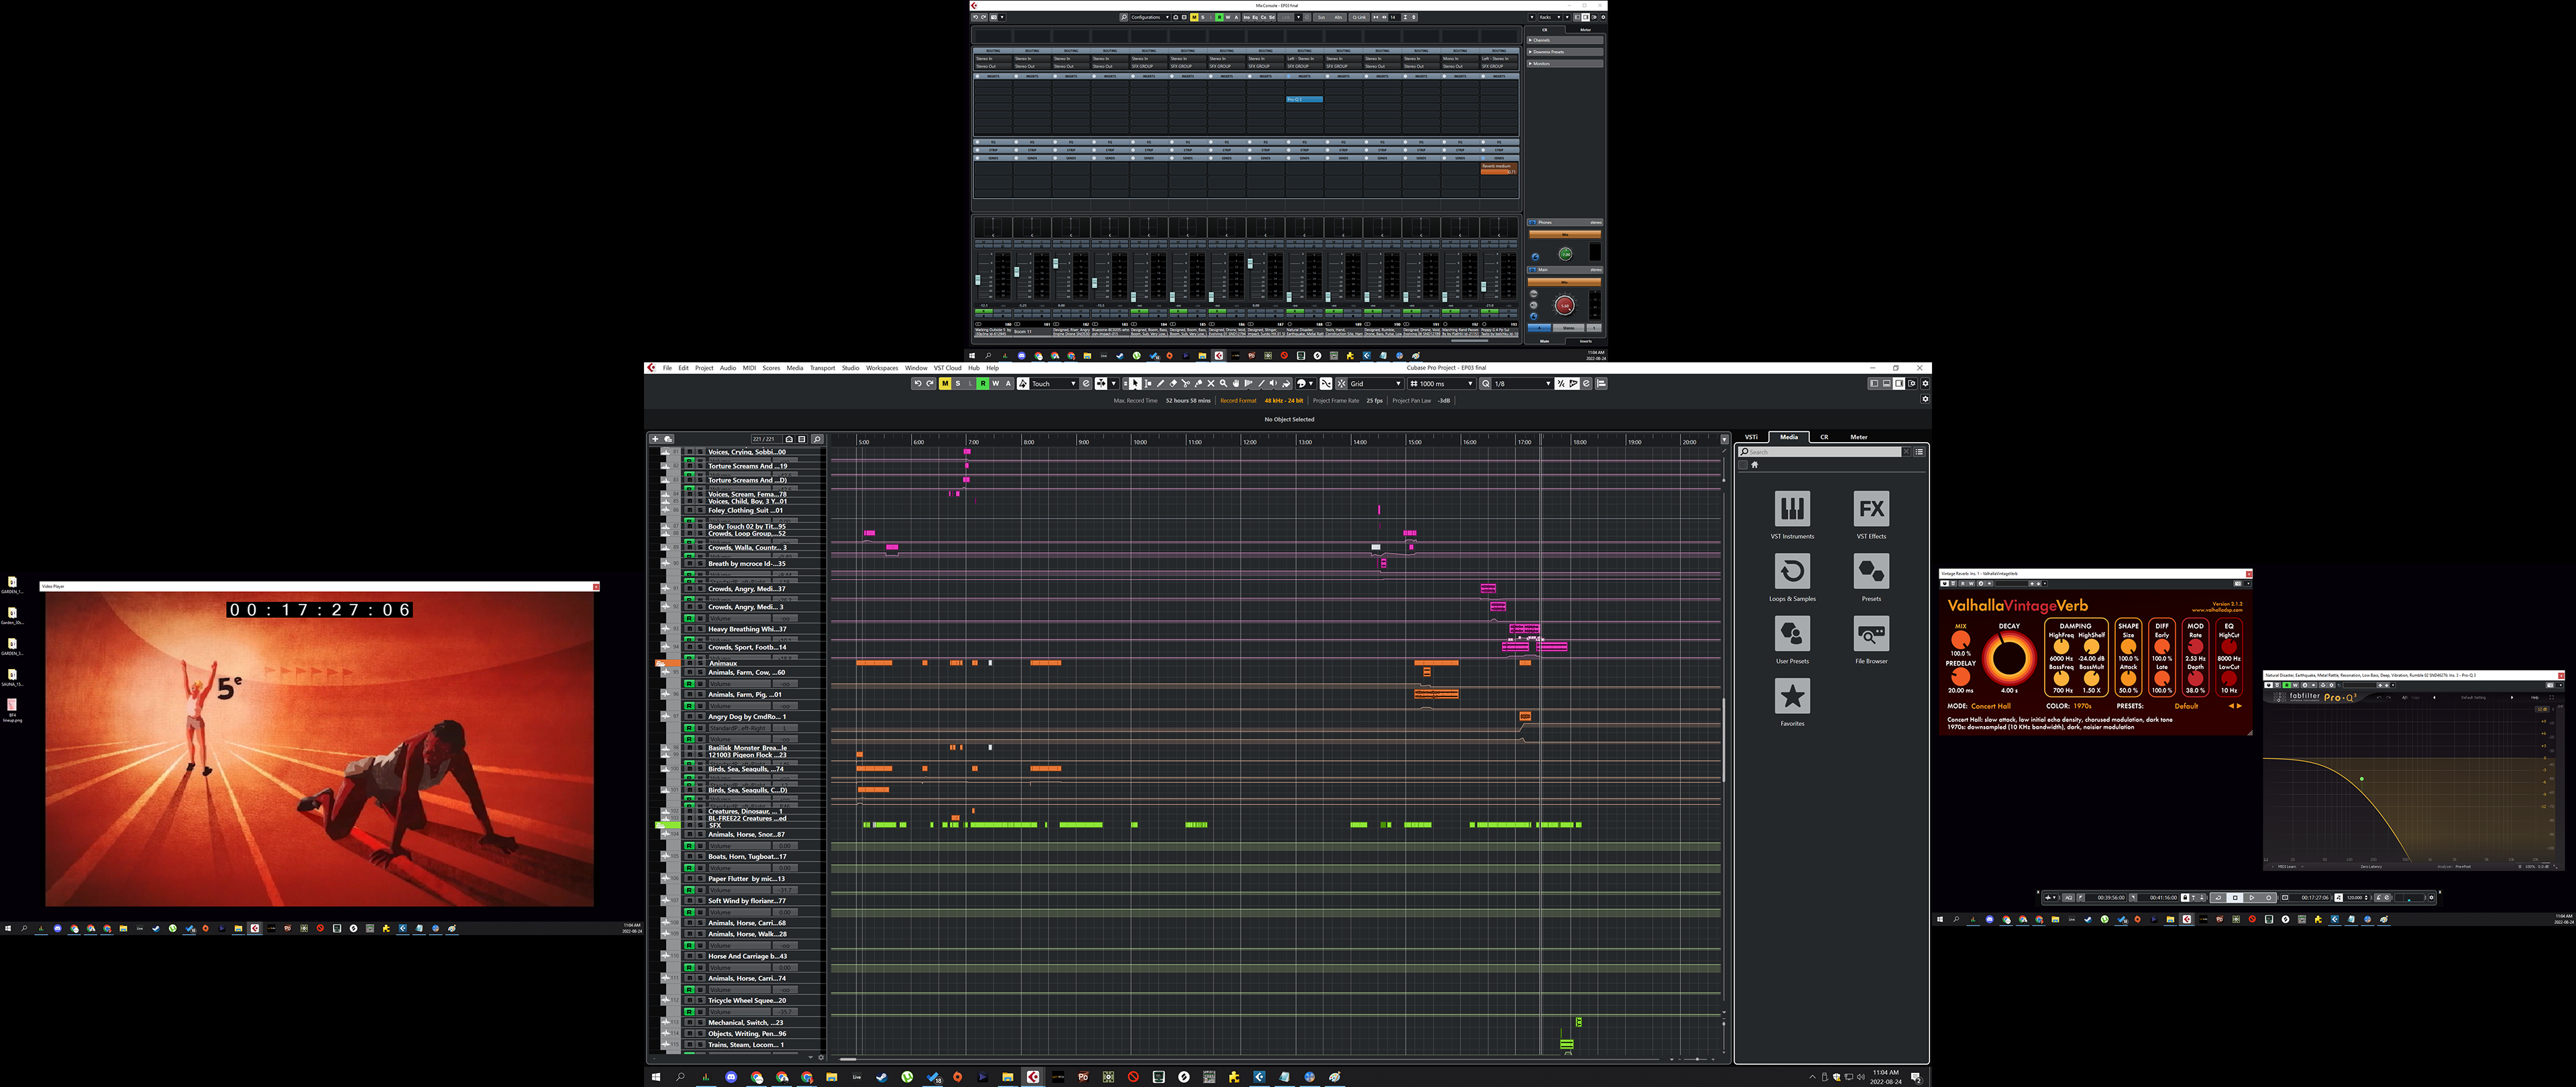Open VST Effects browser tile
This screenshot has width=2576, height=1087.
click(1871, 509)
